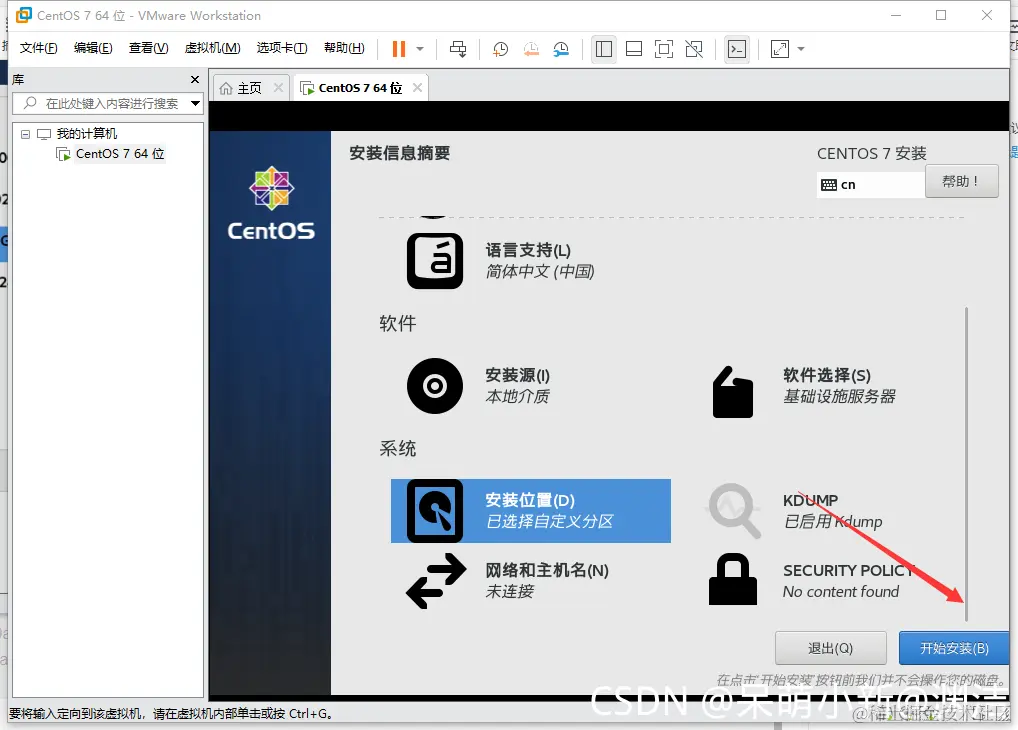Open the 文件(F) menu
This screenshot has height=730, width=1018.
(x=38, y=48)
